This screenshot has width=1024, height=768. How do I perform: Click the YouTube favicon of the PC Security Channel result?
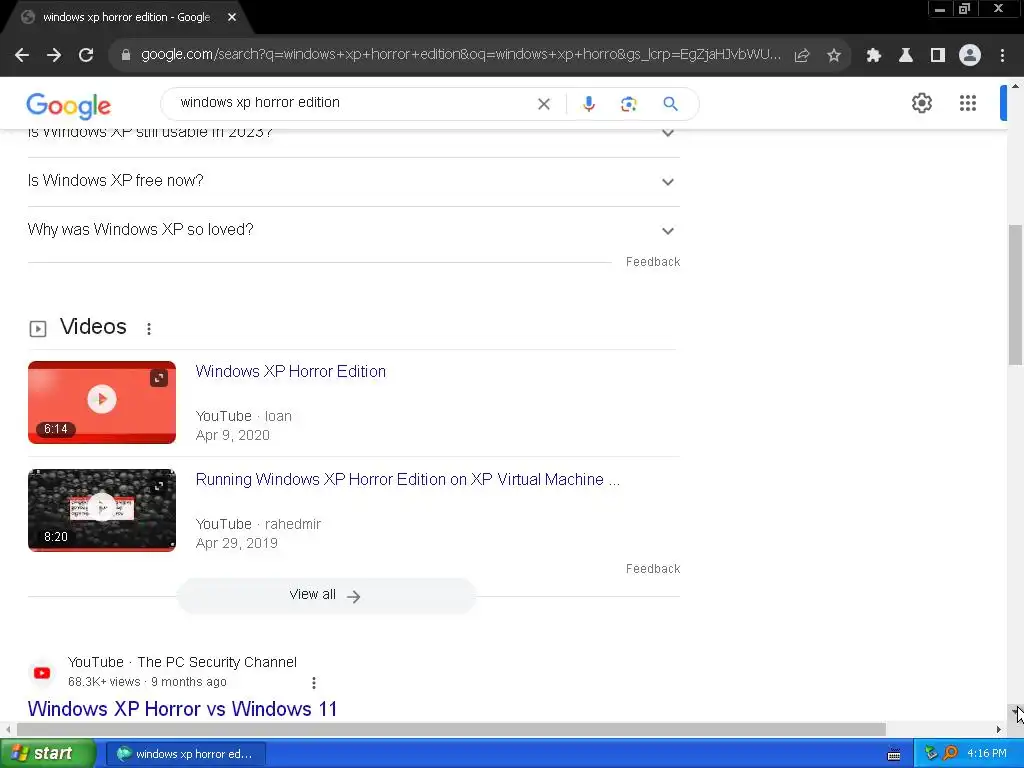tap(42, 673)
